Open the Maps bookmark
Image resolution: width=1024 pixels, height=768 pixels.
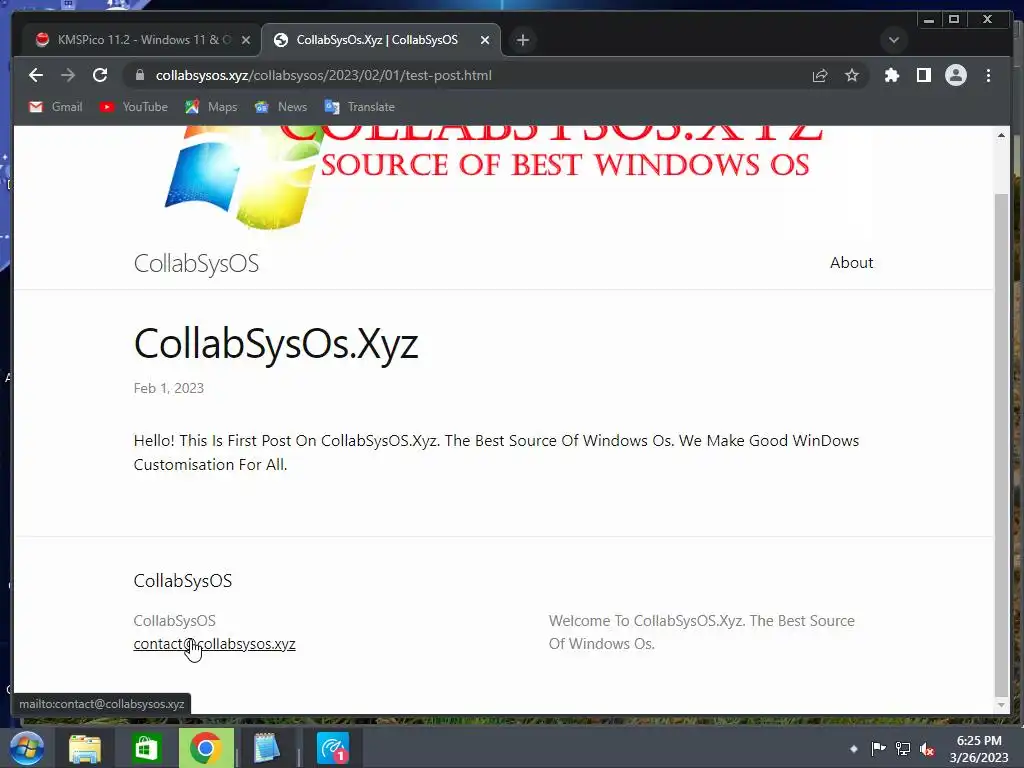[211, 107]
